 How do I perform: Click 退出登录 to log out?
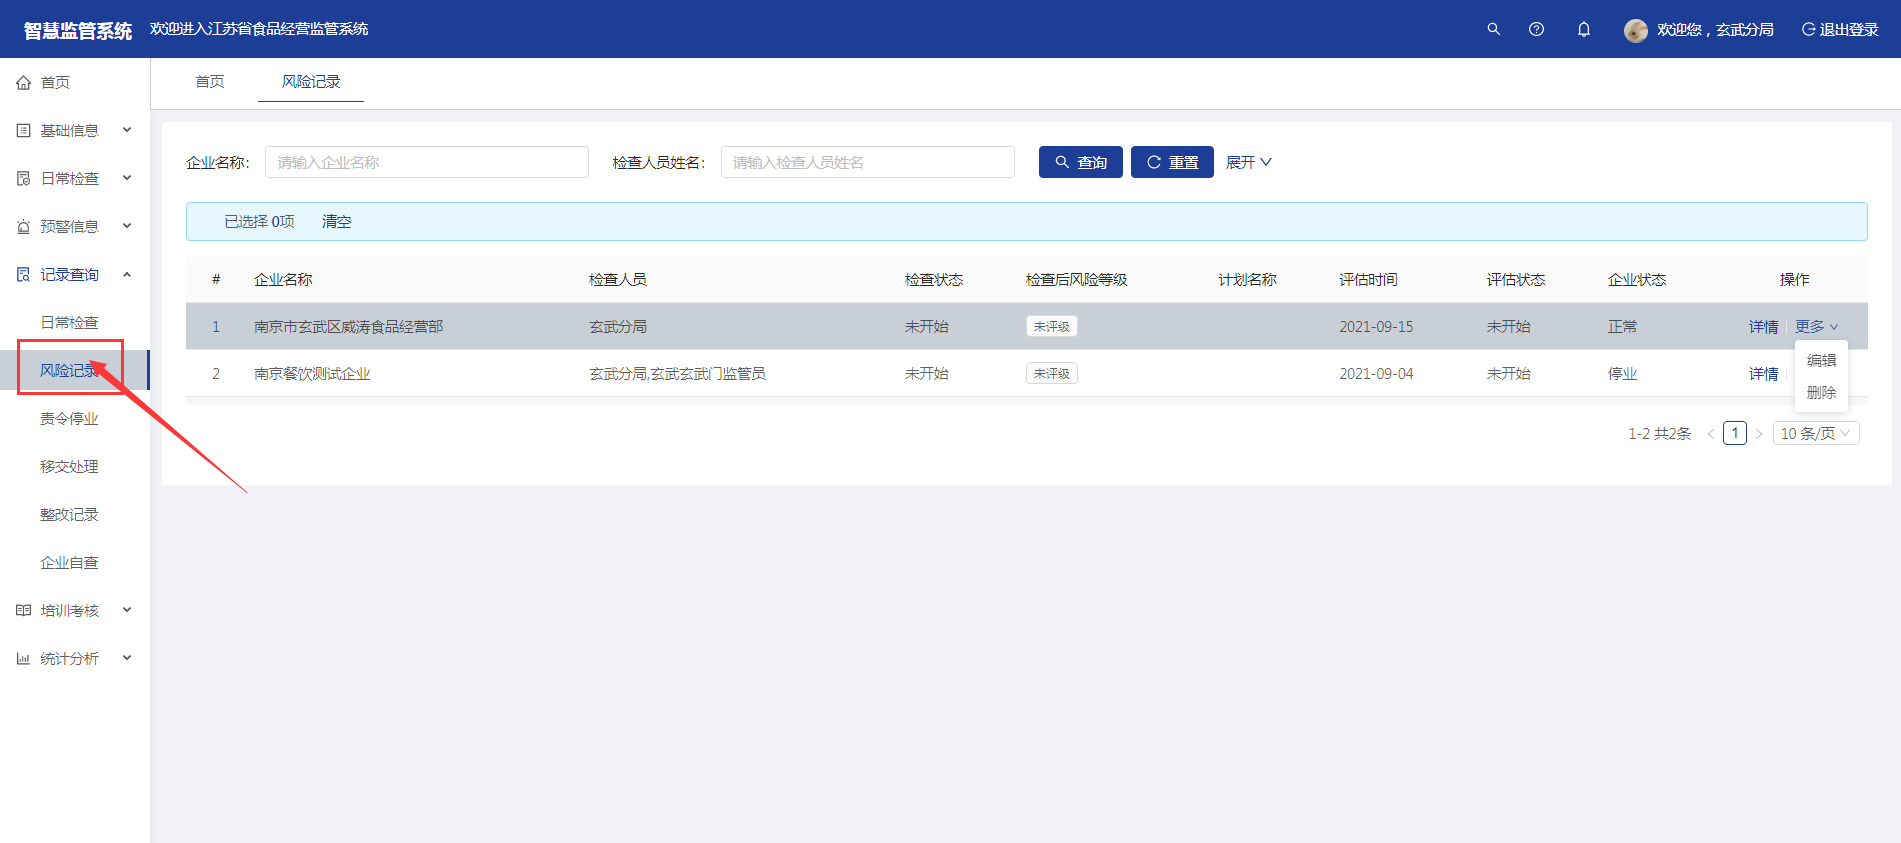pyautogui.click(x=1840, y=30)
